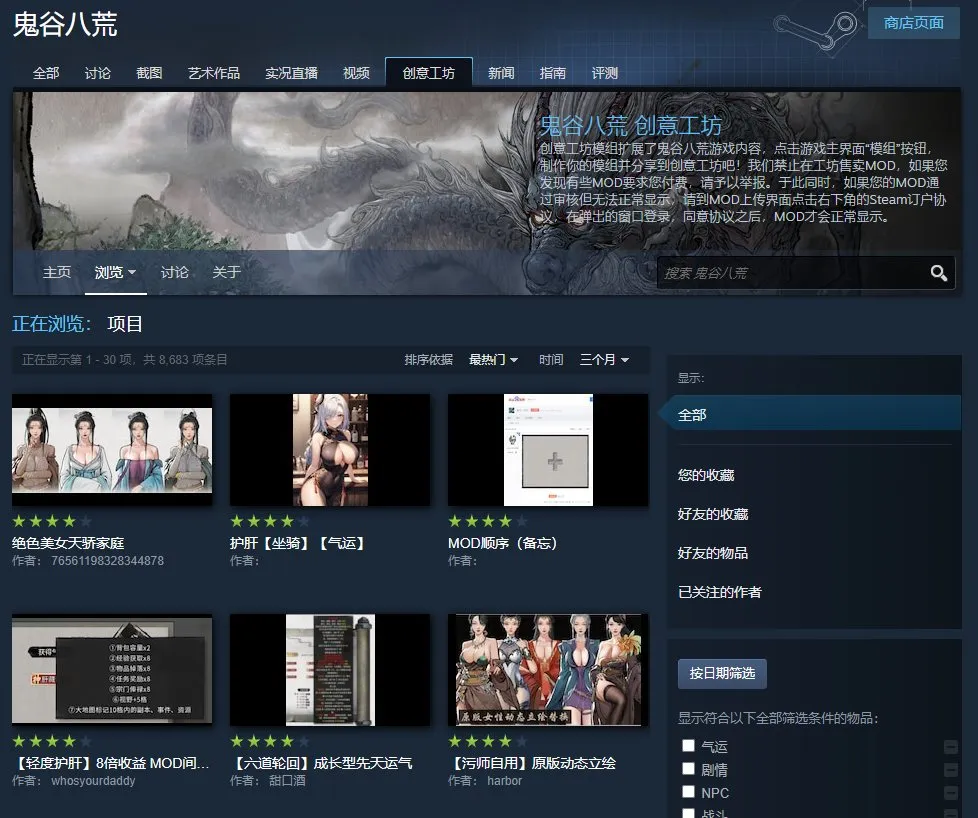
Task: Click the title 【六道轮回】成长型先天运气
Action: coord(321,762)
